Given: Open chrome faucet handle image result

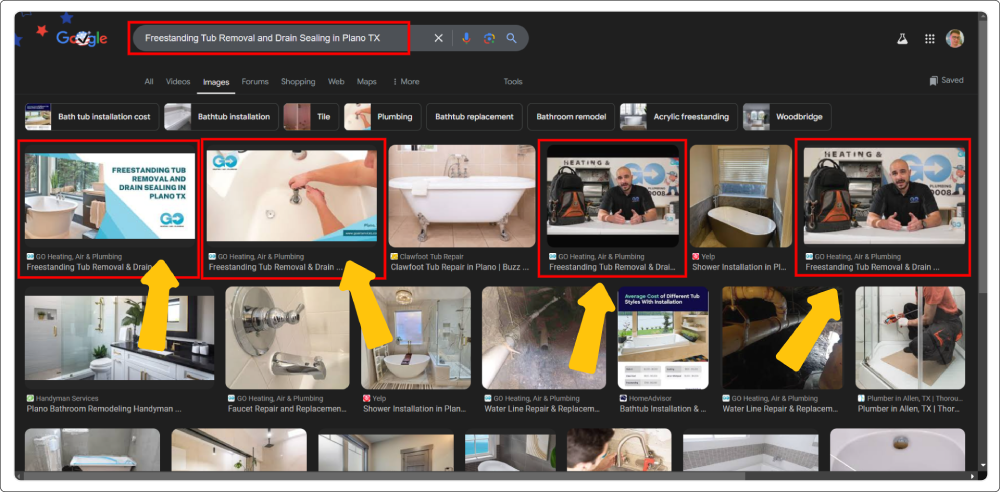Looking at the screenshot, I should pos(287,338).
